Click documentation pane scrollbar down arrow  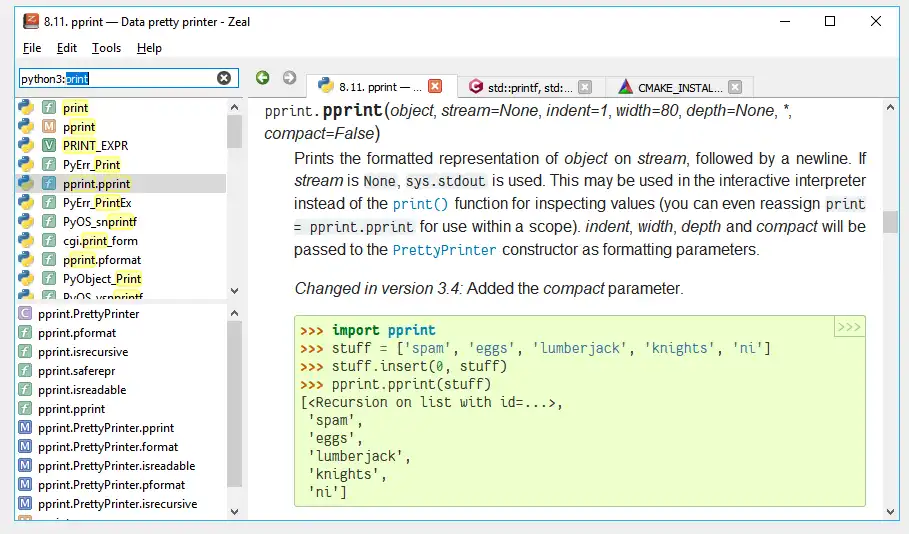coord(890,511)
